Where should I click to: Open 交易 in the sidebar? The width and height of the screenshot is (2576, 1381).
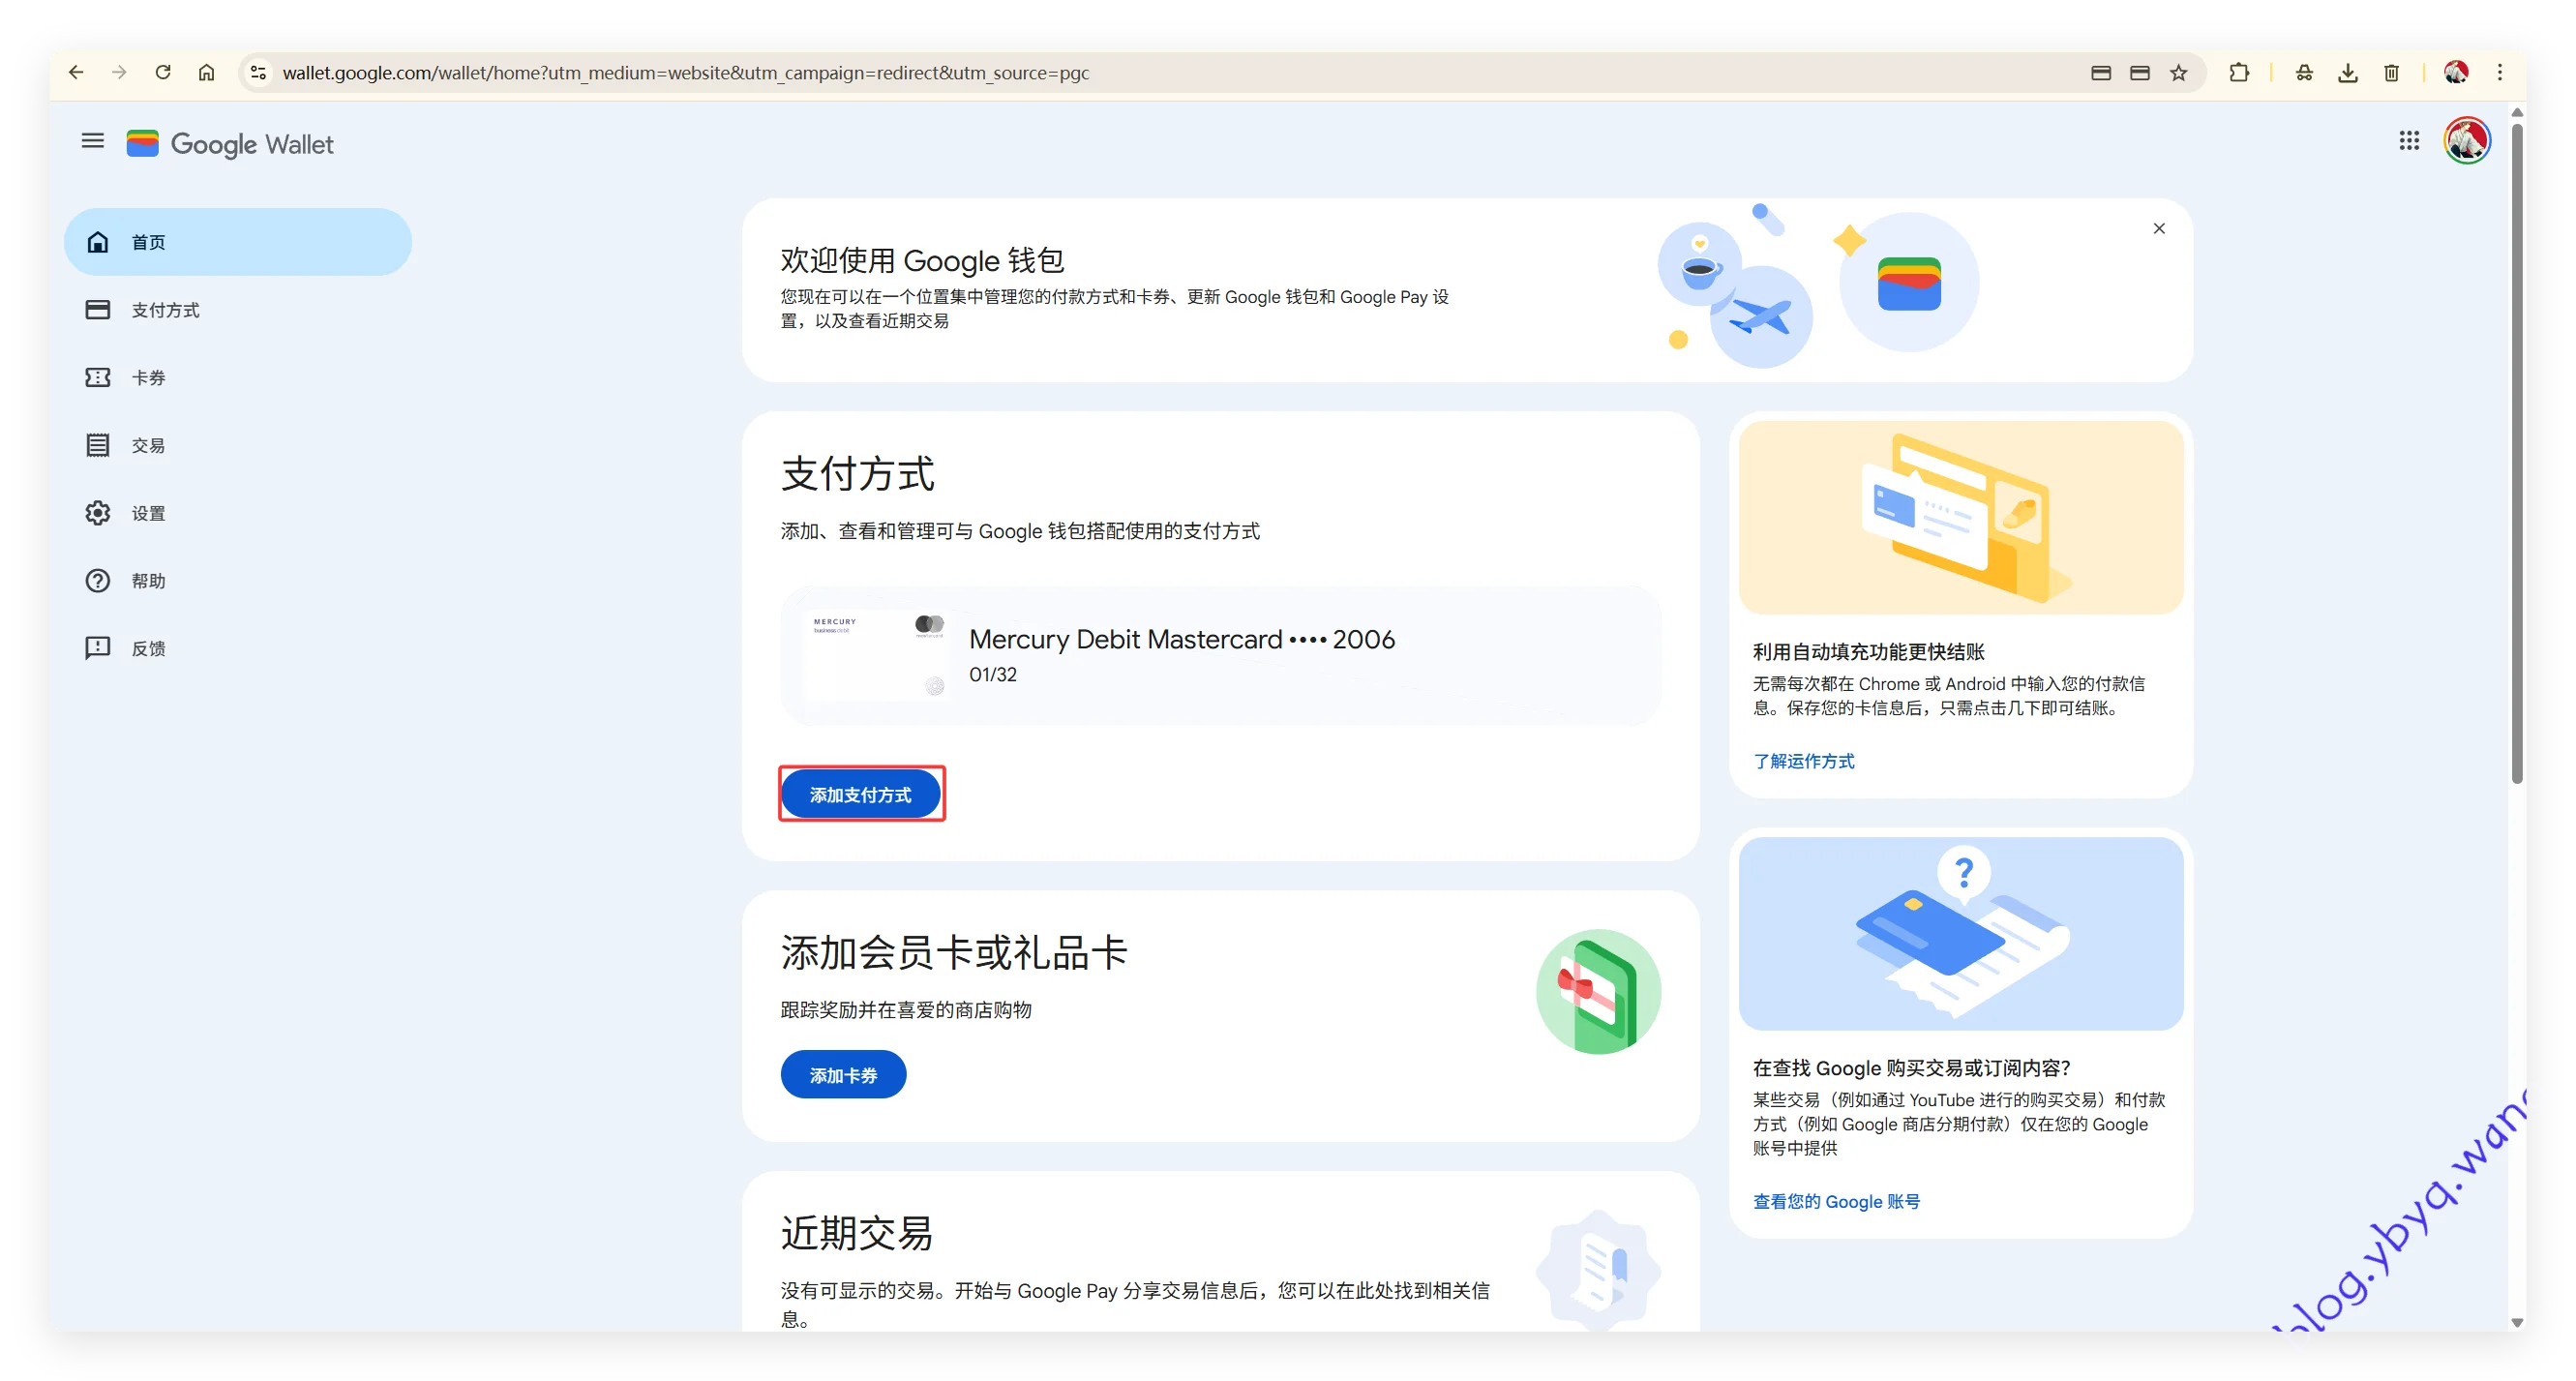click(x=148, y=446)
